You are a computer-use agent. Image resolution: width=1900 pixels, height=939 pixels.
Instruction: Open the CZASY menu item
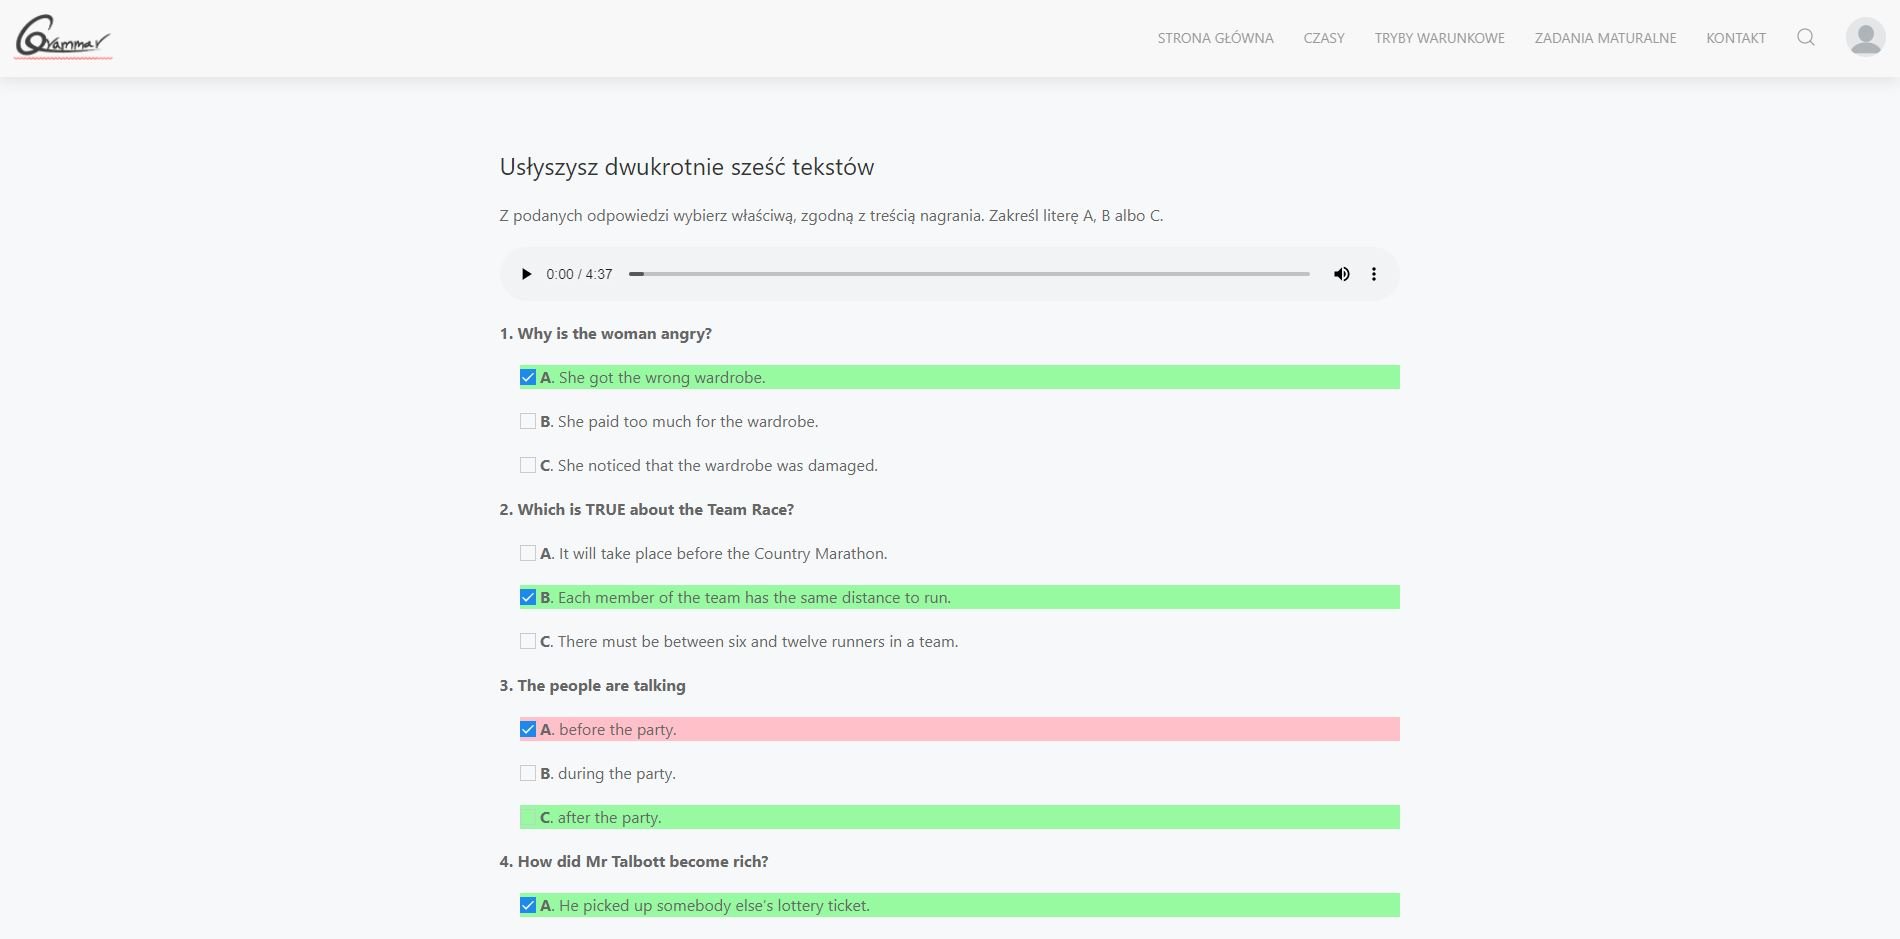pyautogui.click(x=1323, y=38)
